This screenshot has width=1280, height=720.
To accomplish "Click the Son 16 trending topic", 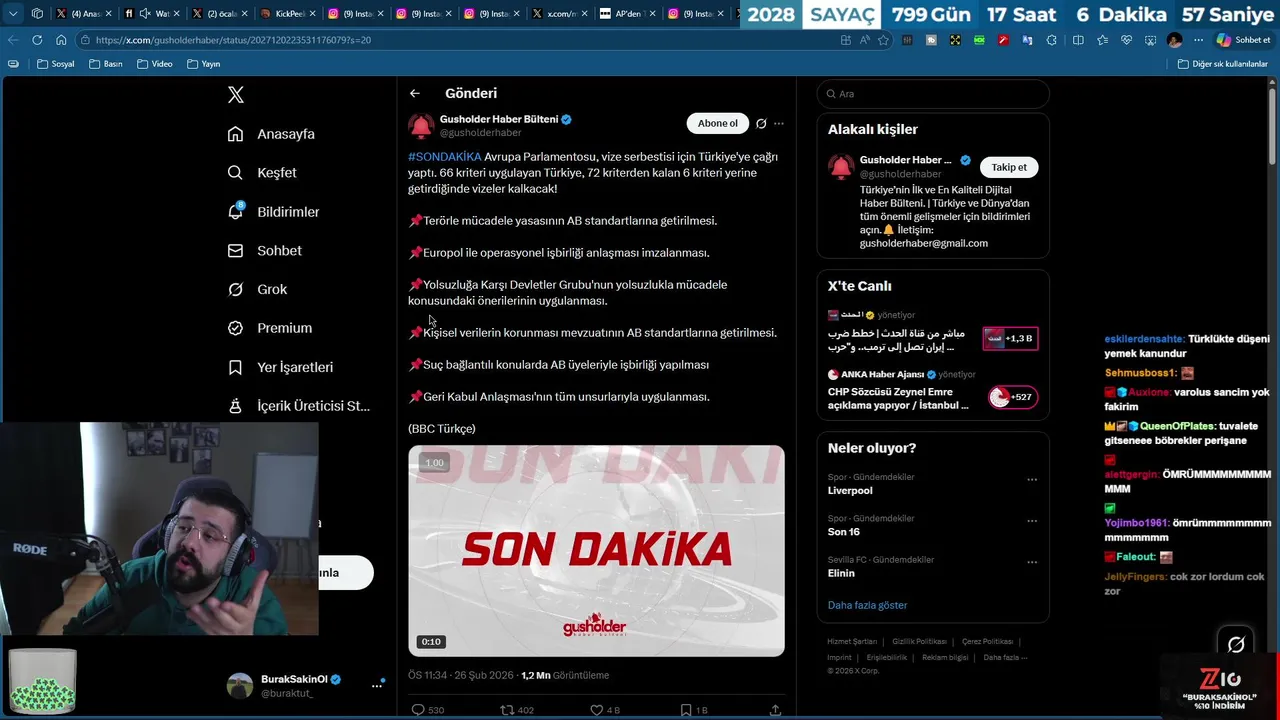I will point(844,532).
